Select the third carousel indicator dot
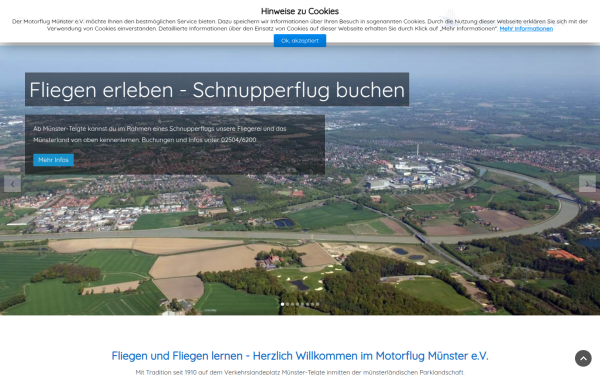The width and height of the screenshot is (600, 375). (x=292, y=304)
